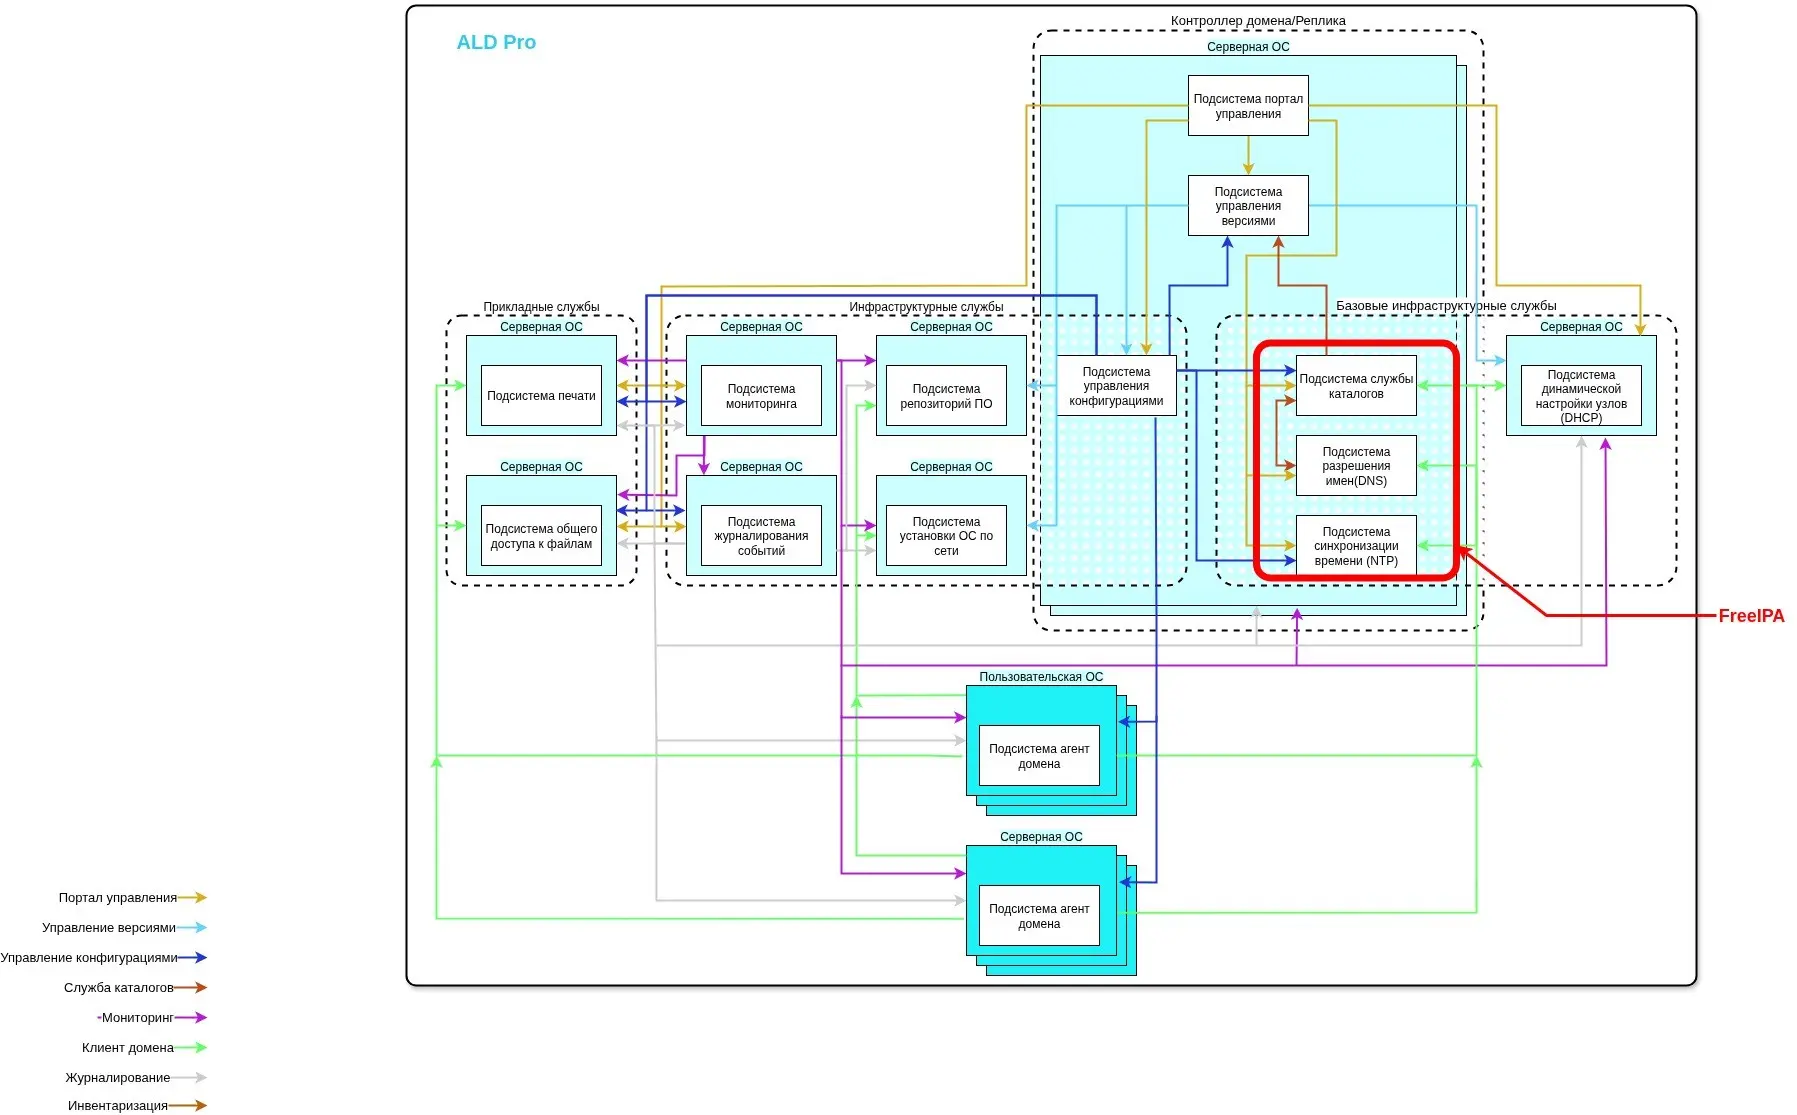Click the "Подсистема разрешения имен(DNS)" box
The image size is (1797, 1115).
[1356, 466]
